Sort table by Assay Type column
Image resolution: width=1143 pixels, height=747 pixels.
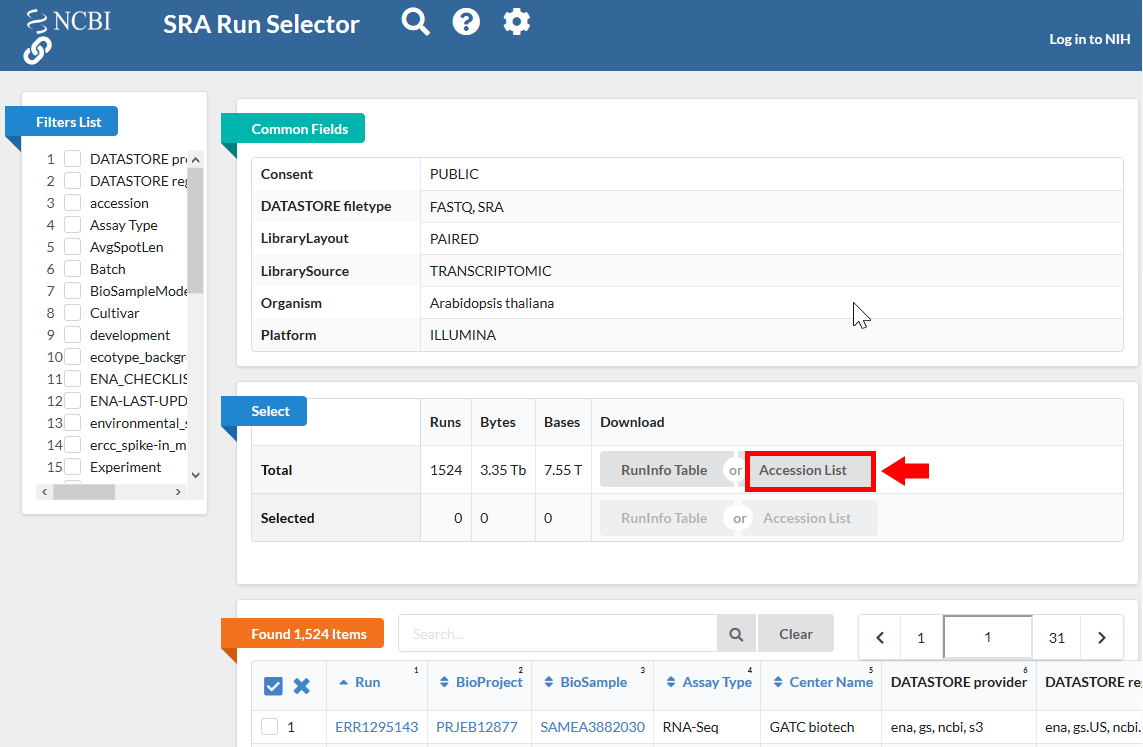(x=709, y=682)
